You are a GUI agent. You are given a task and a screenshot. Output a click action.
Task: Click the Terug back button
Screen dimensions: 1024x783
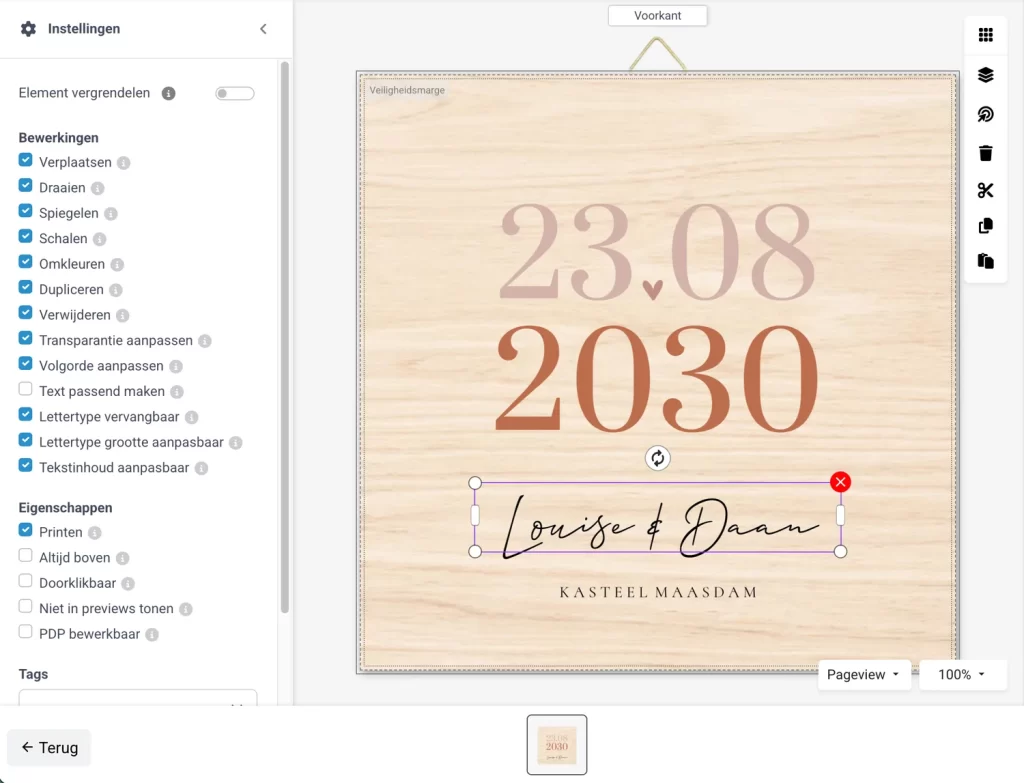pos(49,747)
